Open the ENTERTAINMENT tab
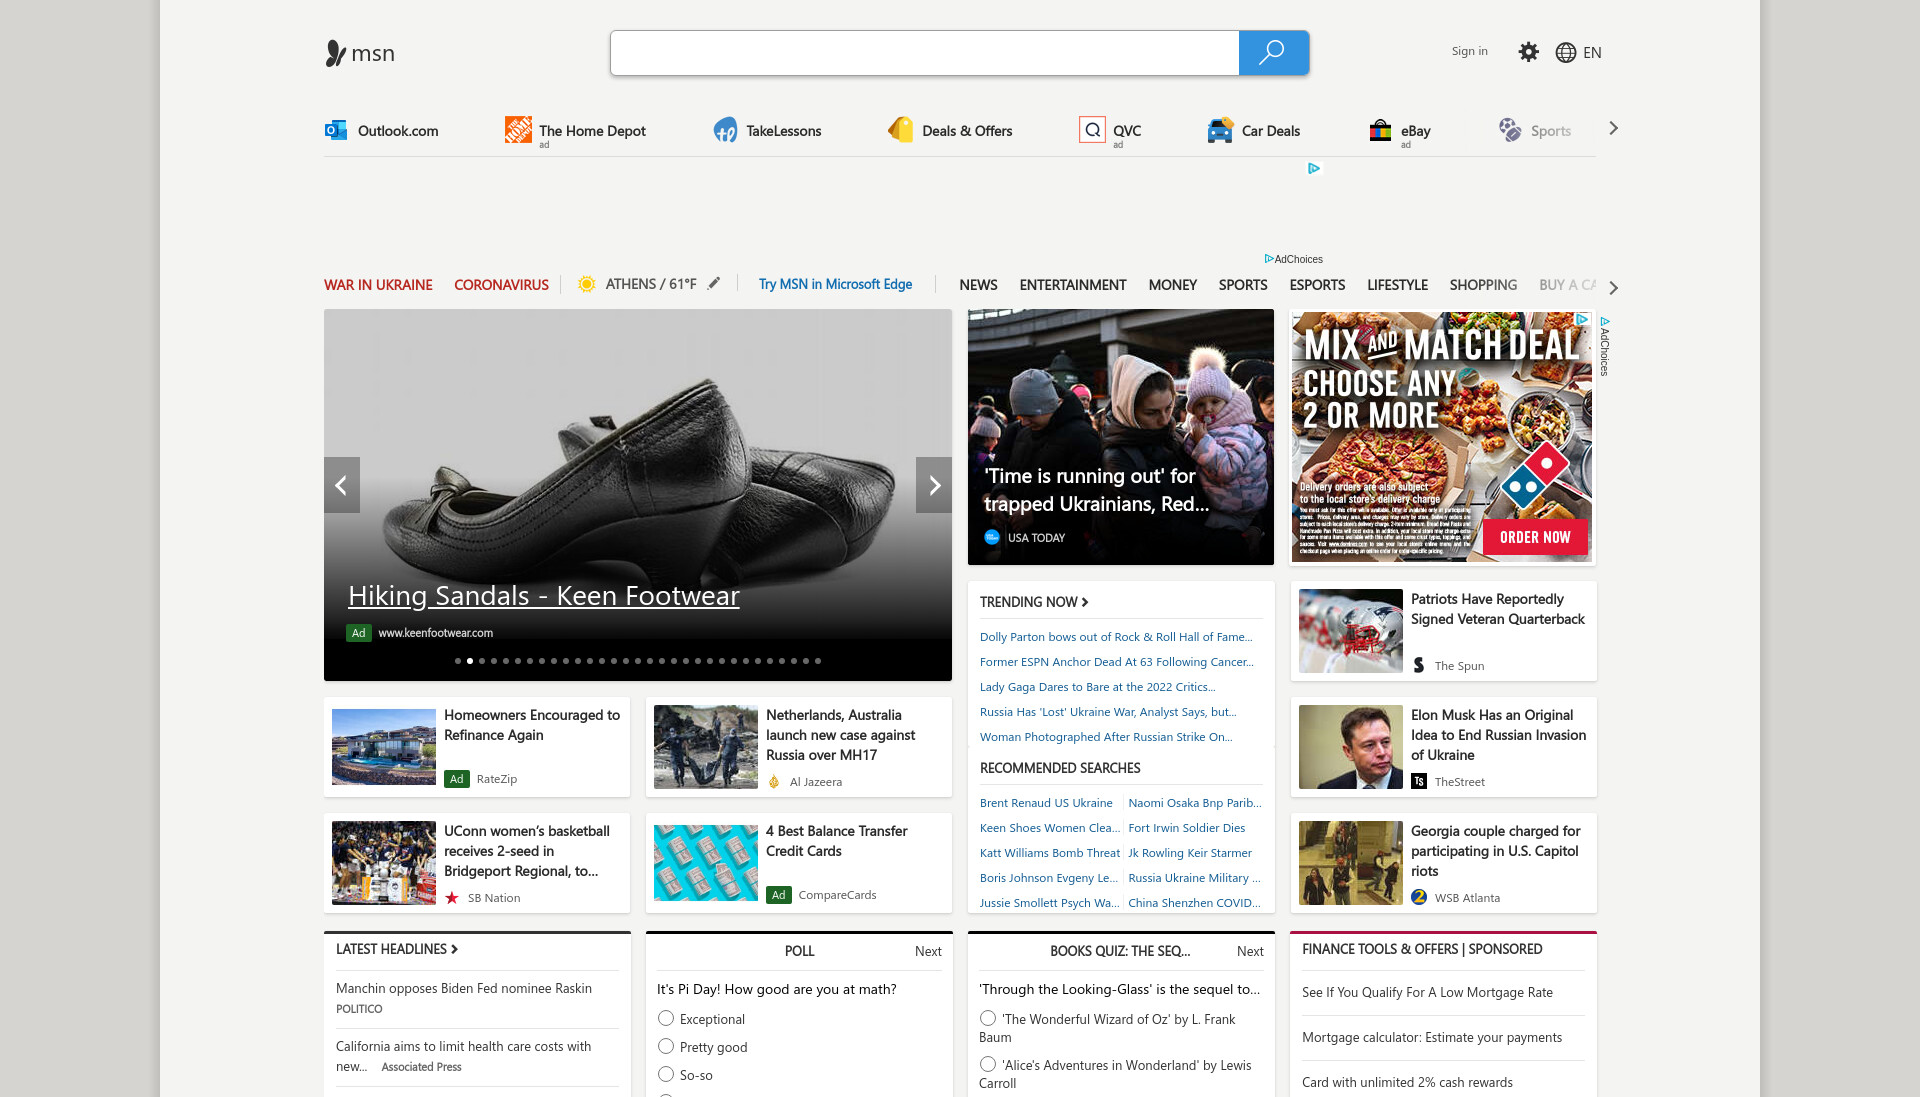The width and height of the screenshot is (1920, 1097). click(1073, 285)
